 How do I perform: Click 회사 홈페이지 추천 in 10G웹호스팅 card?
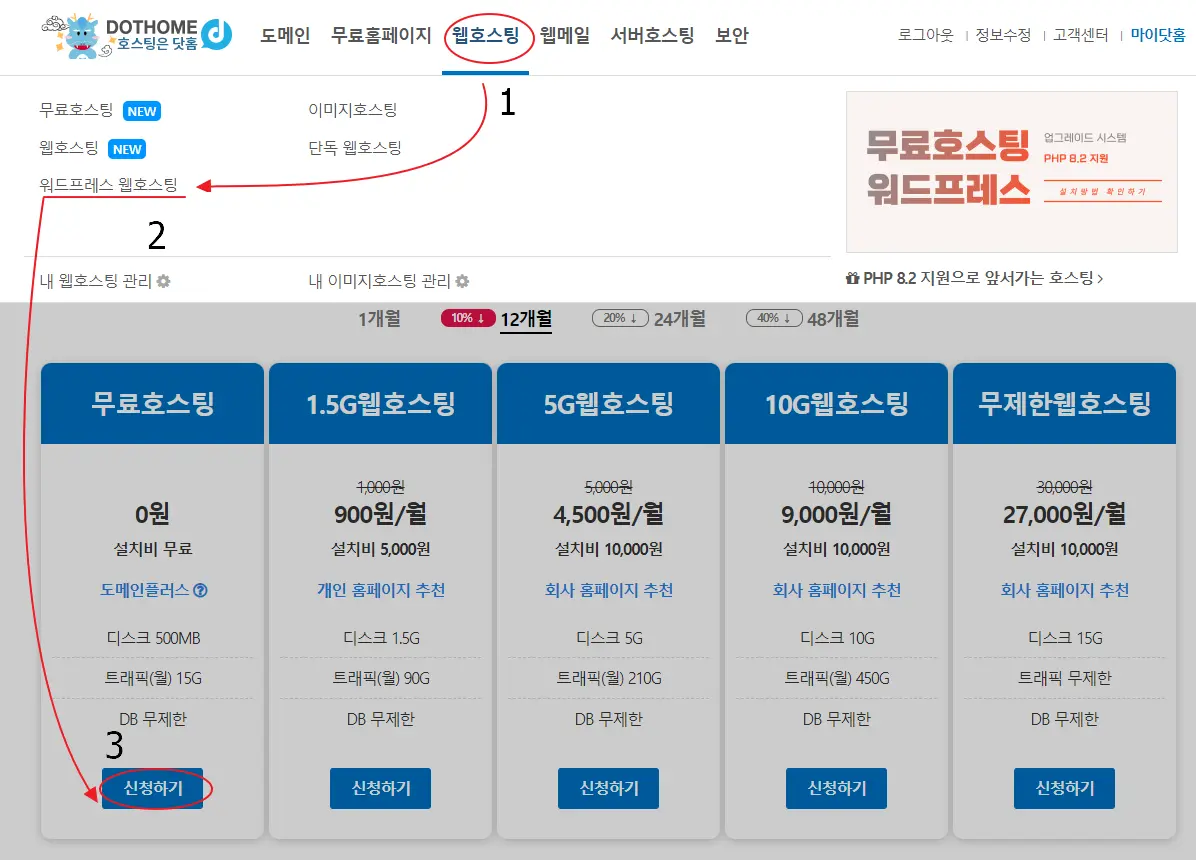(837, 590)
